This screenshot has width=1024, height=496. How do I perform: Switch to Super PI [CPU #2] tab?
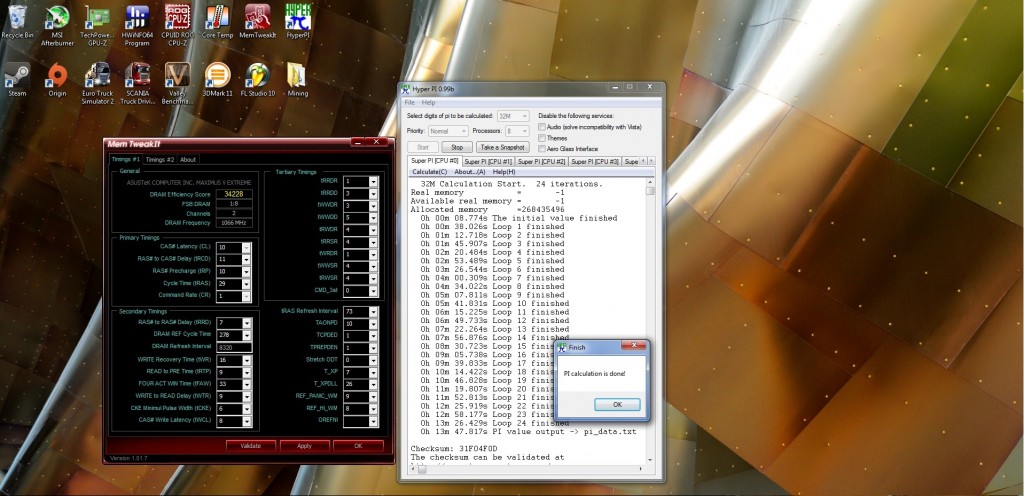click(541, 161)
